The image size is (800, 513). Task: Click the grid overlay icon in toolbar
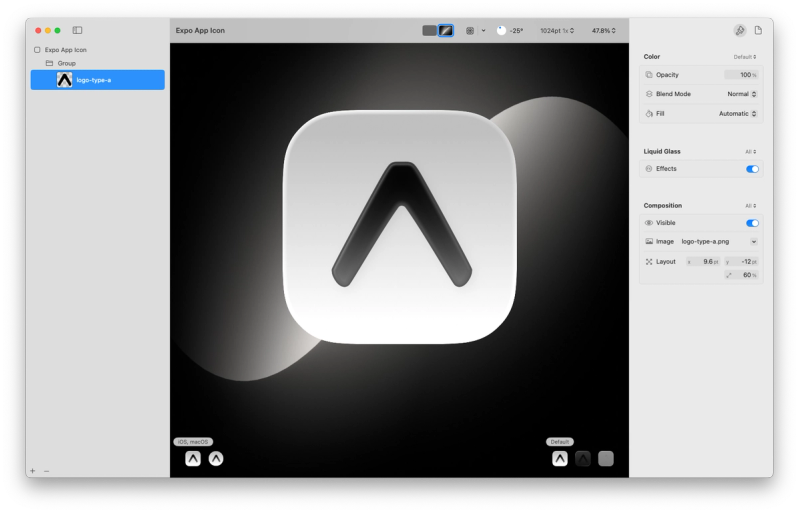point(470,31)
